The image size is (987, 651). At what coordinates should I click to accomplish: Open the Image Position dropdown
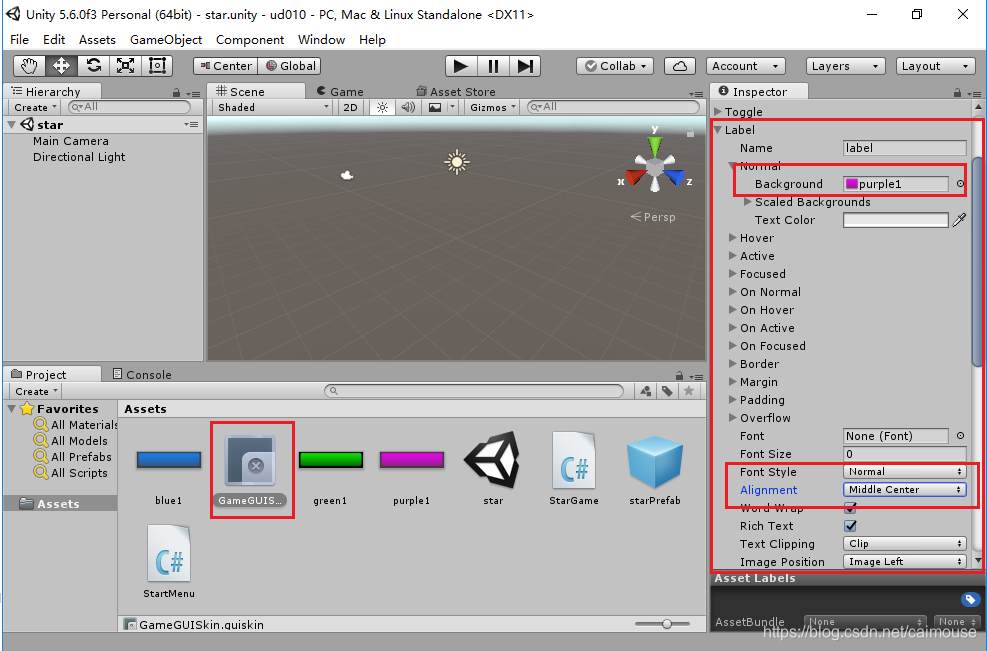click(x=905, y=562)
